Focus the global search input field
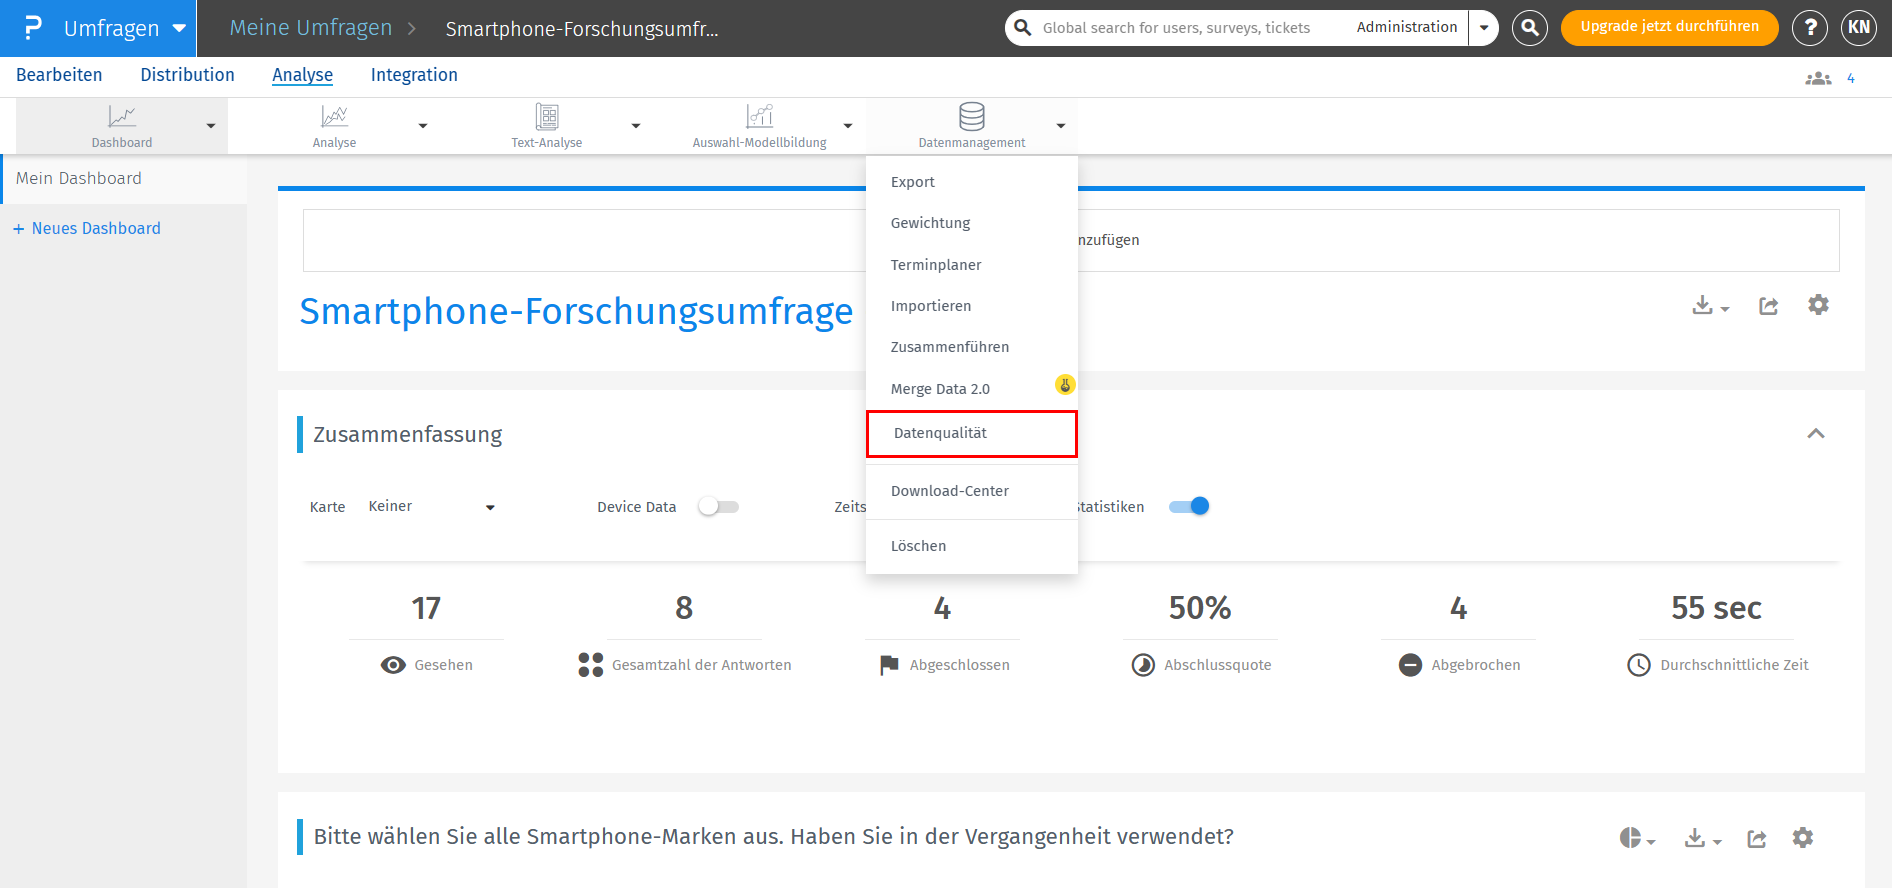This screenshot has width=1892, height=888. 1176,28
